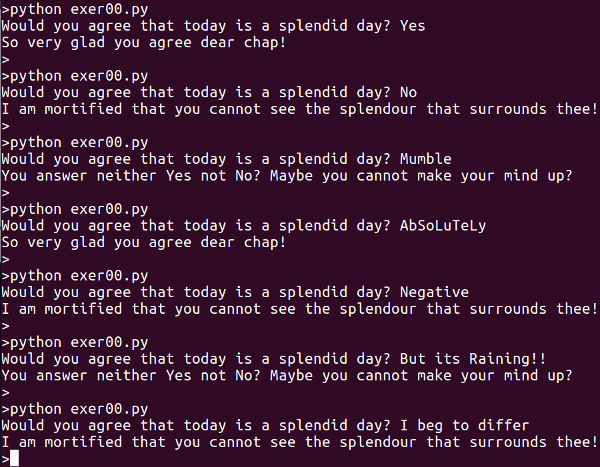Click the last 'I am mortified' output line

pos(299,442)
